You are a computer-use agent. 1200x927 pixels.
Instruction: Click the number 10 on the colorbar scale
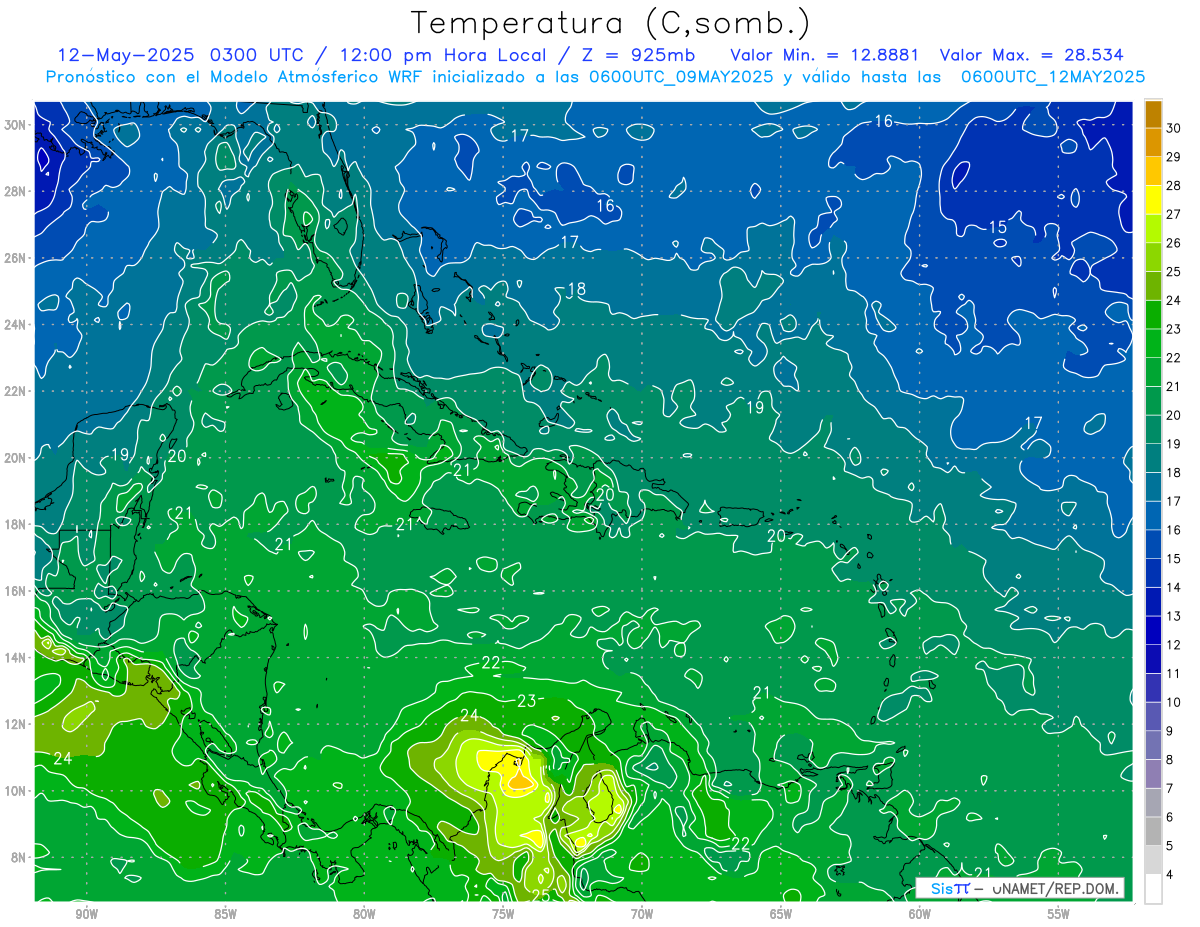[1173, 702]
